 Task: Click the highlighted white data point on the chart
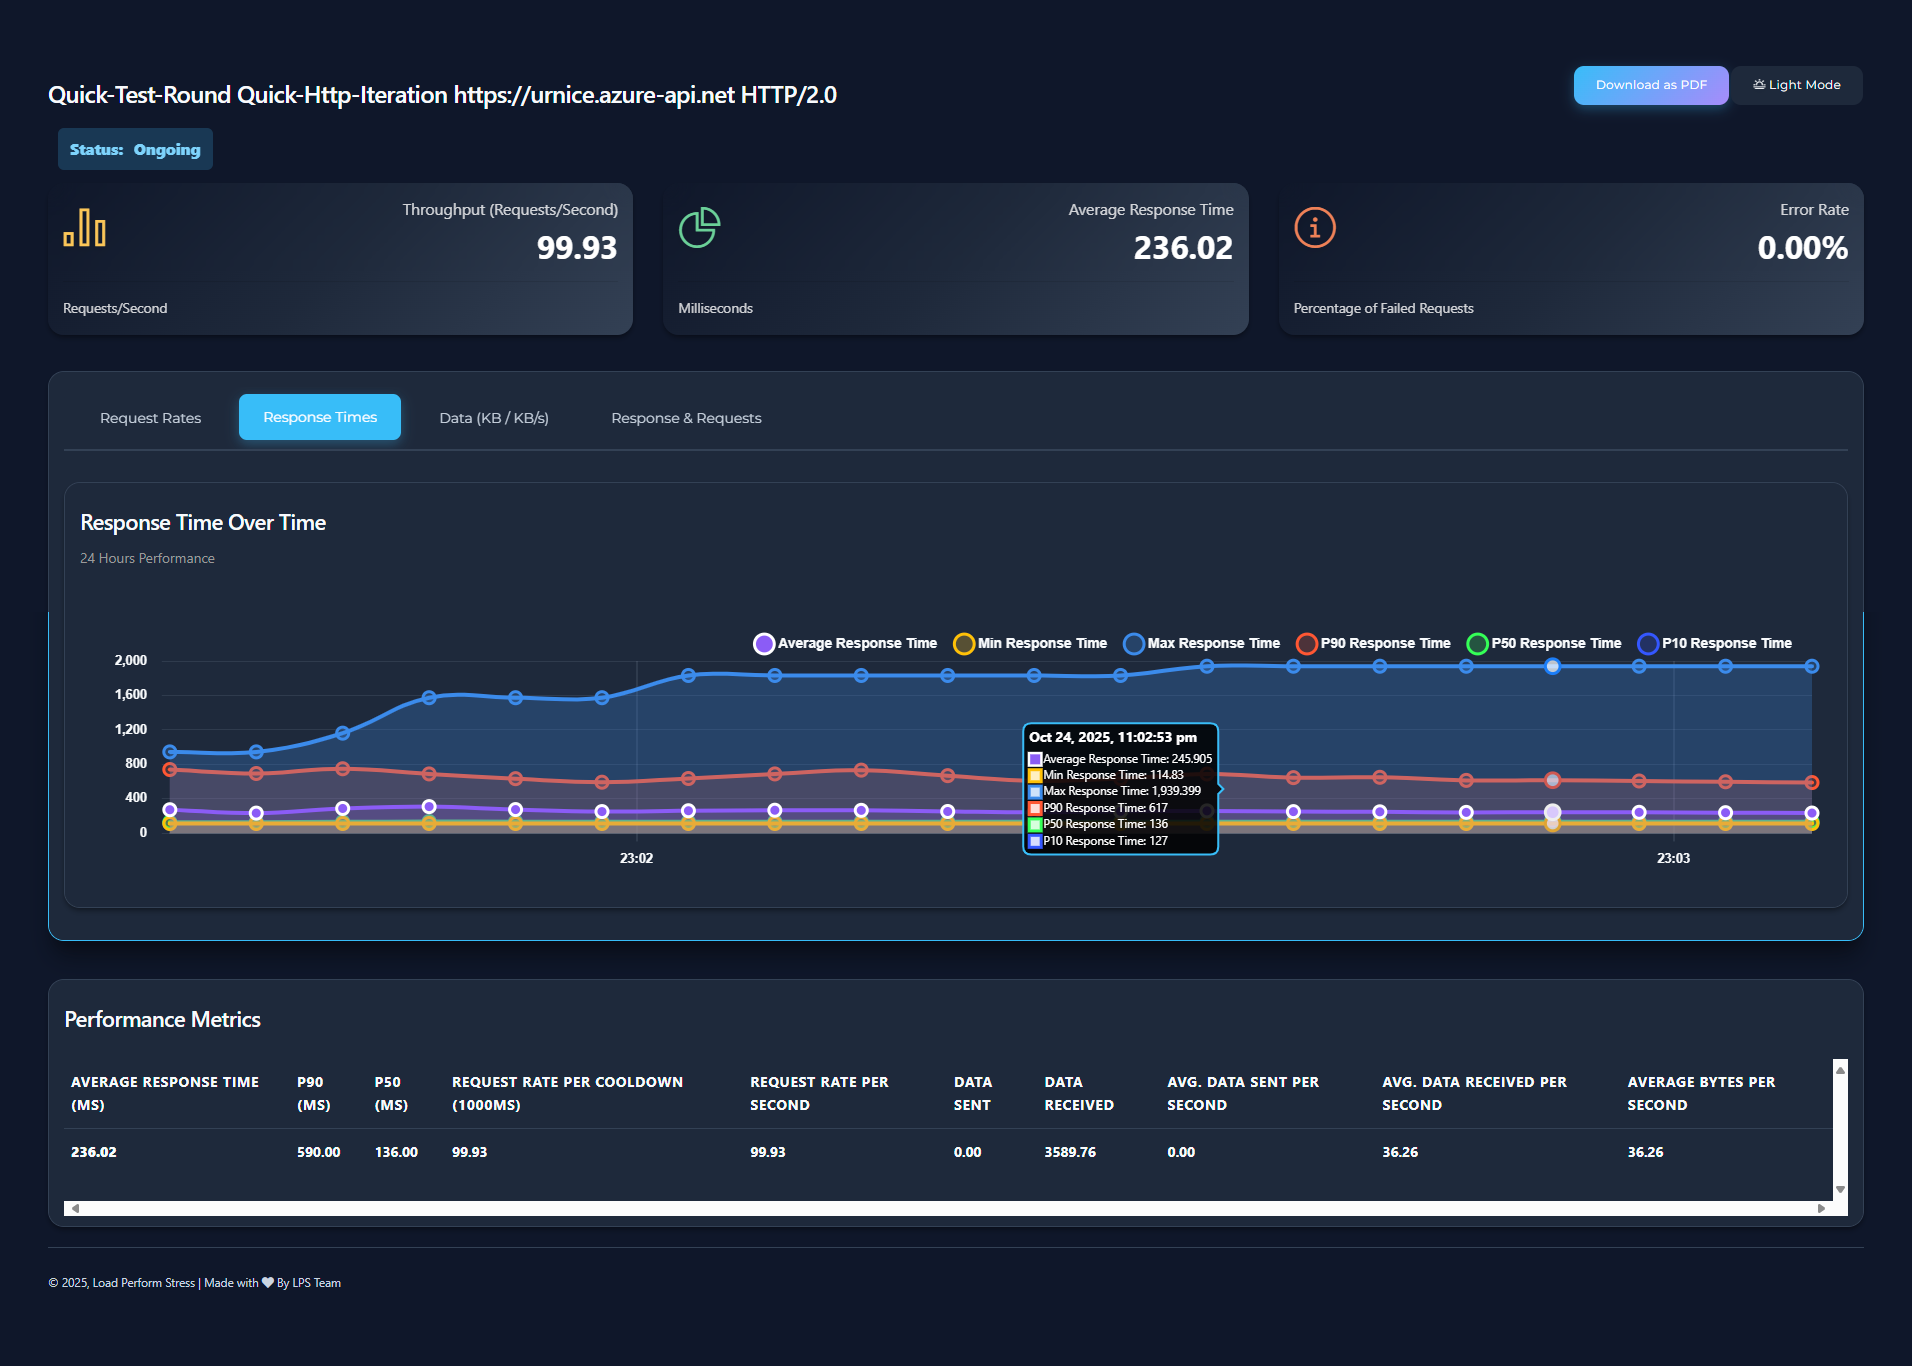tap(1551, 666)
